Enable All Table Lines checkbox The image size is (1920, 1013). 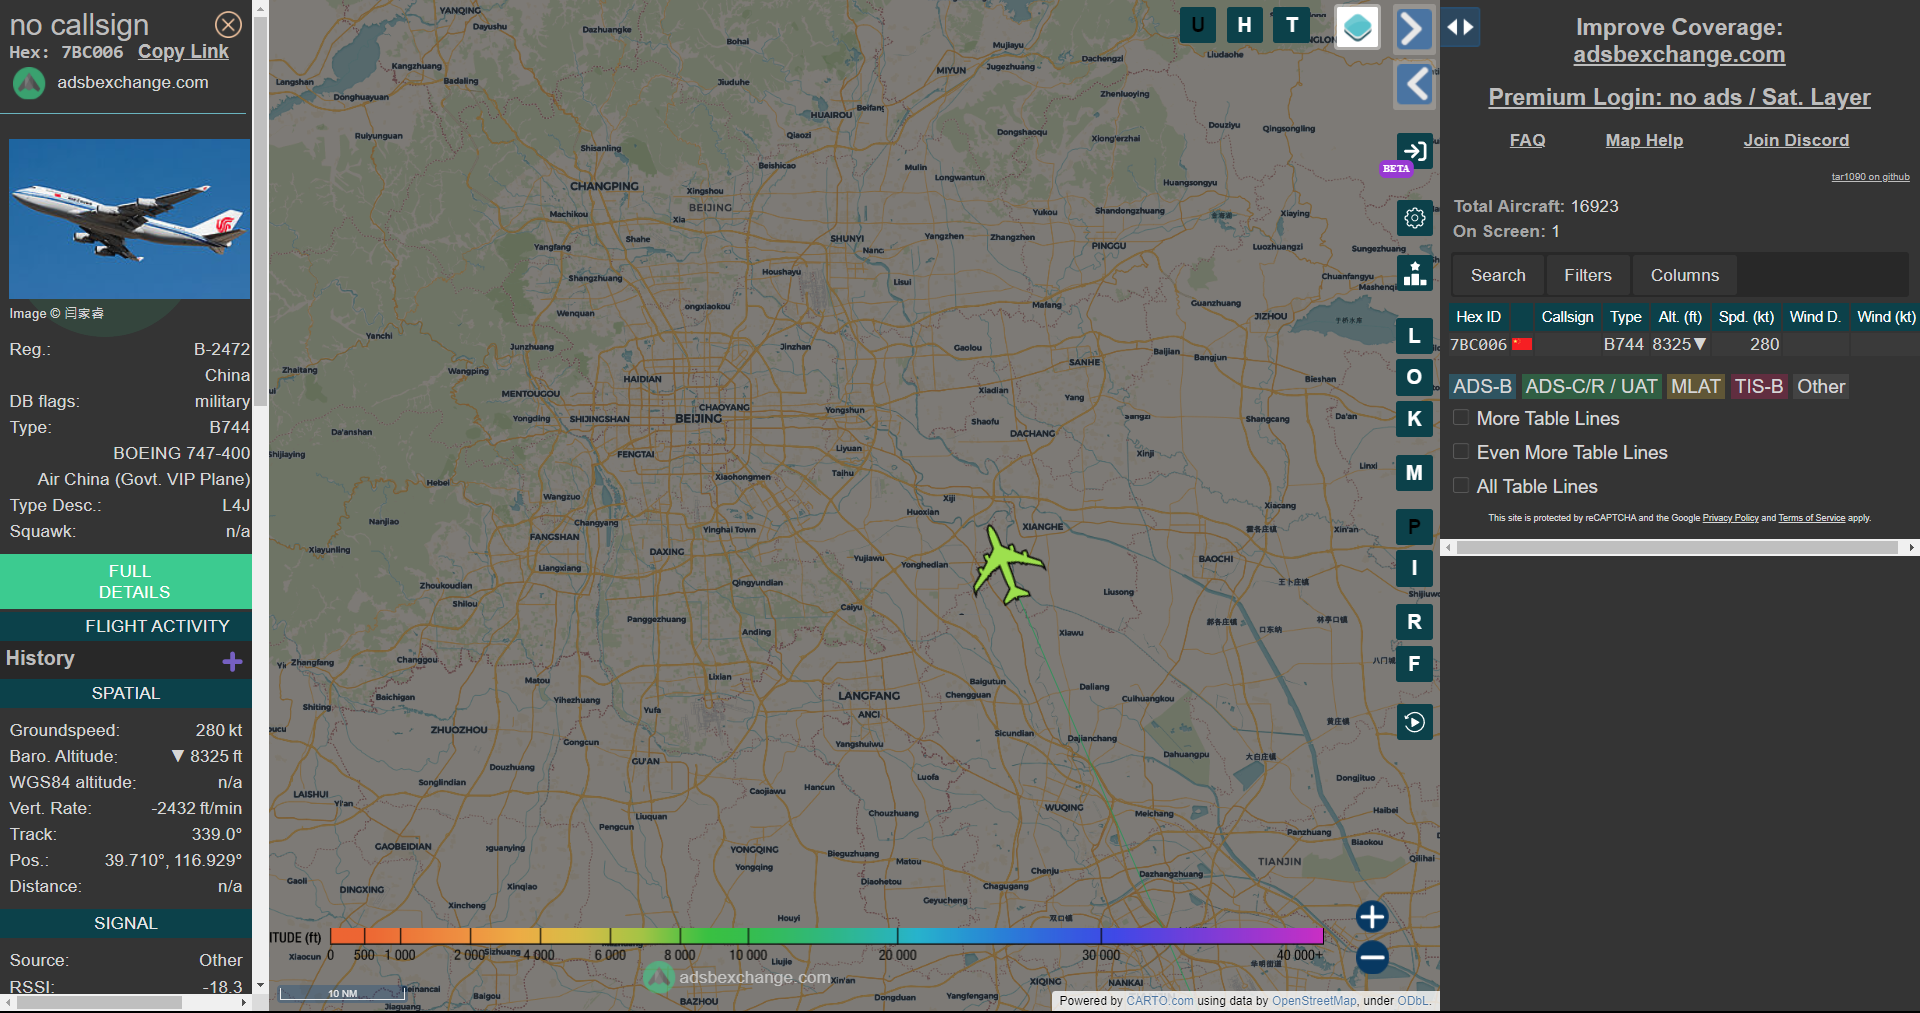tap(1461, 486)
